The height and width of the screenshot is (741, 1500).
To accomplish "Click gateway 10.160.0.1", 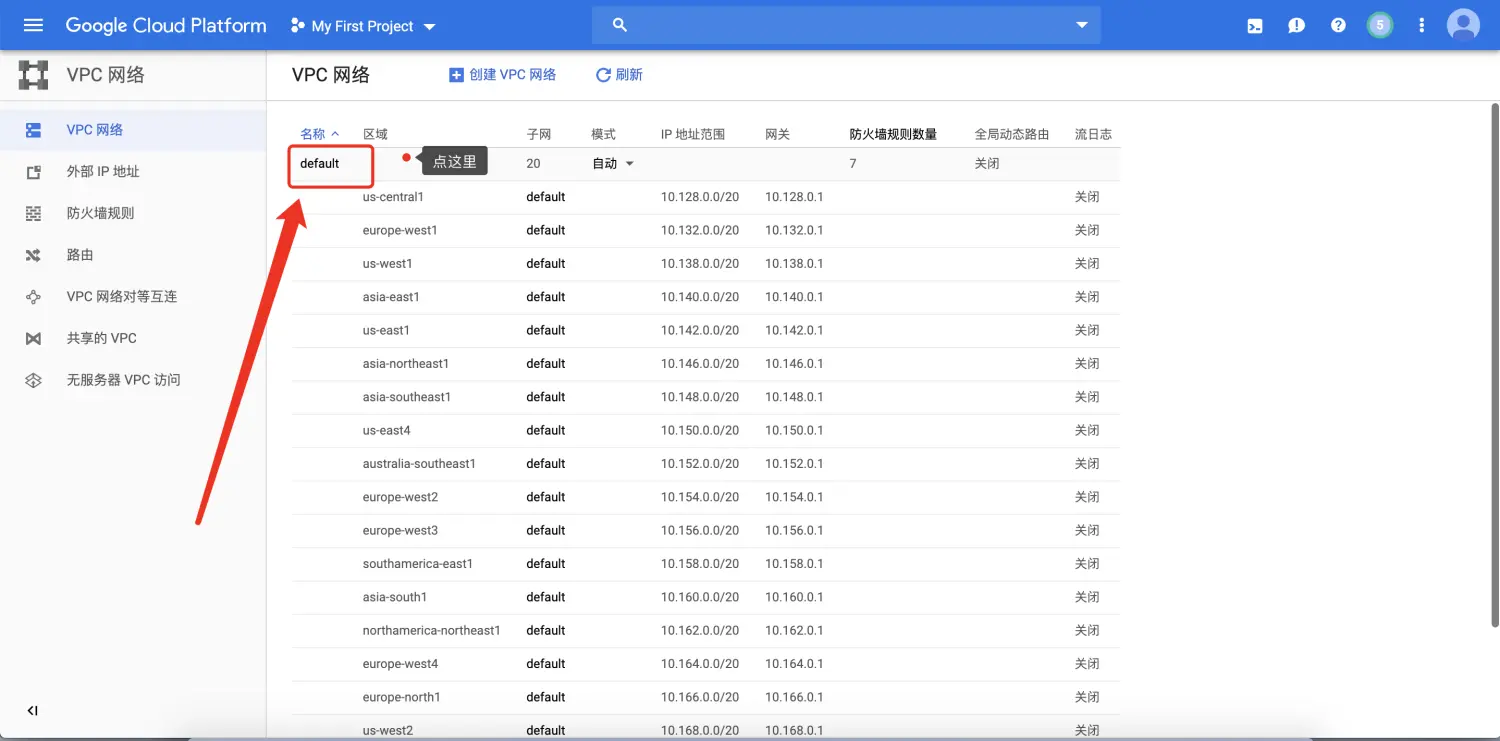I will 794,597.
